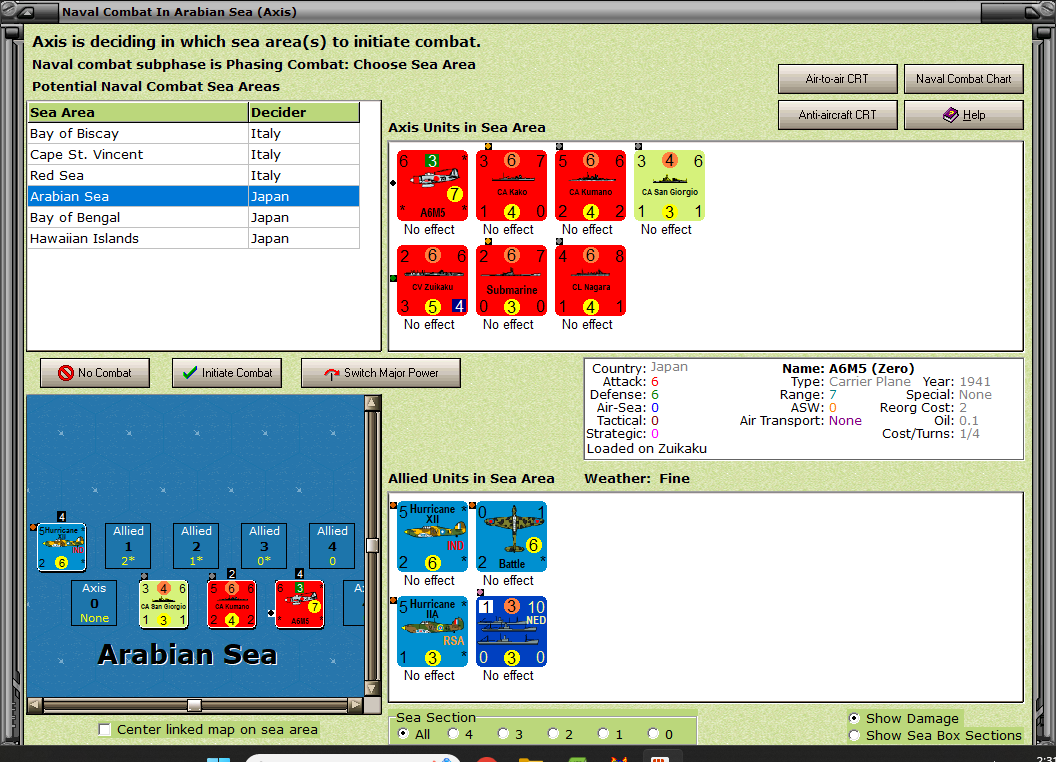The height and width of the screenshot is (762, 1056).
Task: Select sea section 0 radio button
Action: [x=653, y=734]
